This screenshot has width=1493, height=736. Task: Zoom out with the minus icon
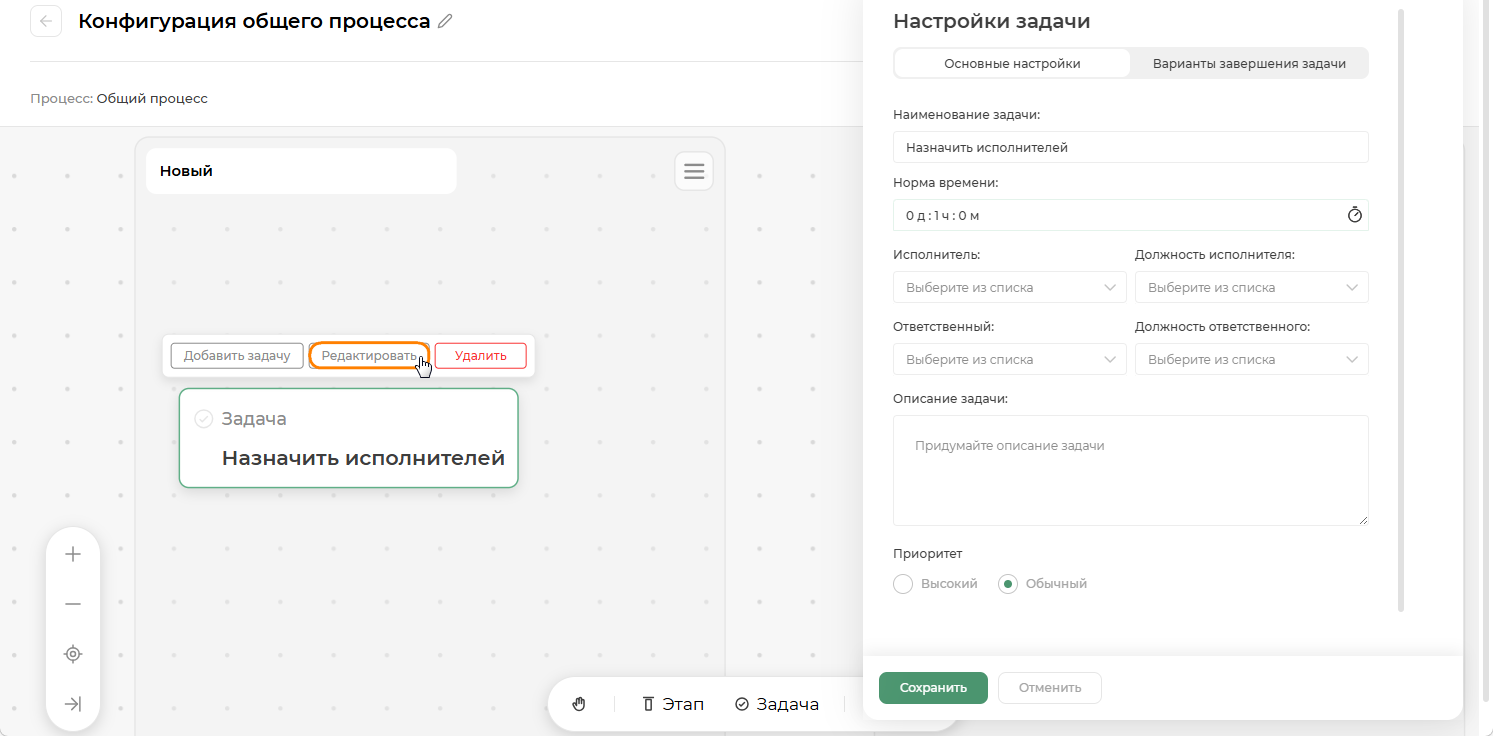(73, 604)
